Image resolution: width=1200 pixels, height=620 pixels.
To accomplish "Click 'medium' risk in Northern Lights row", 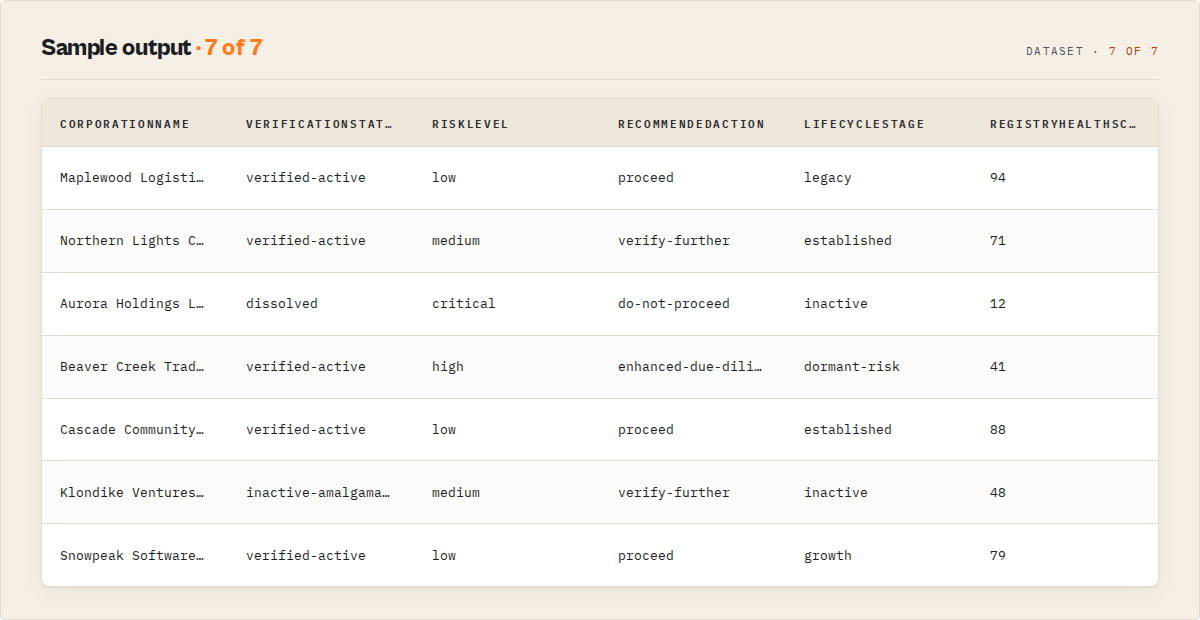I will tap(456, 241).
